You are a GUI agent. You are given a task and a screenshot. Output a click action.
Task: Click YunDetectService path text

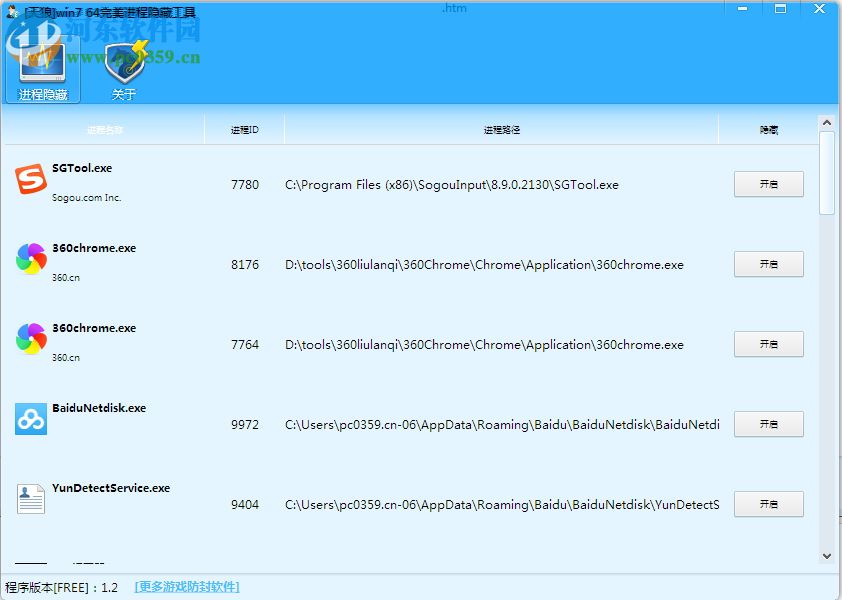pos(502,505)
